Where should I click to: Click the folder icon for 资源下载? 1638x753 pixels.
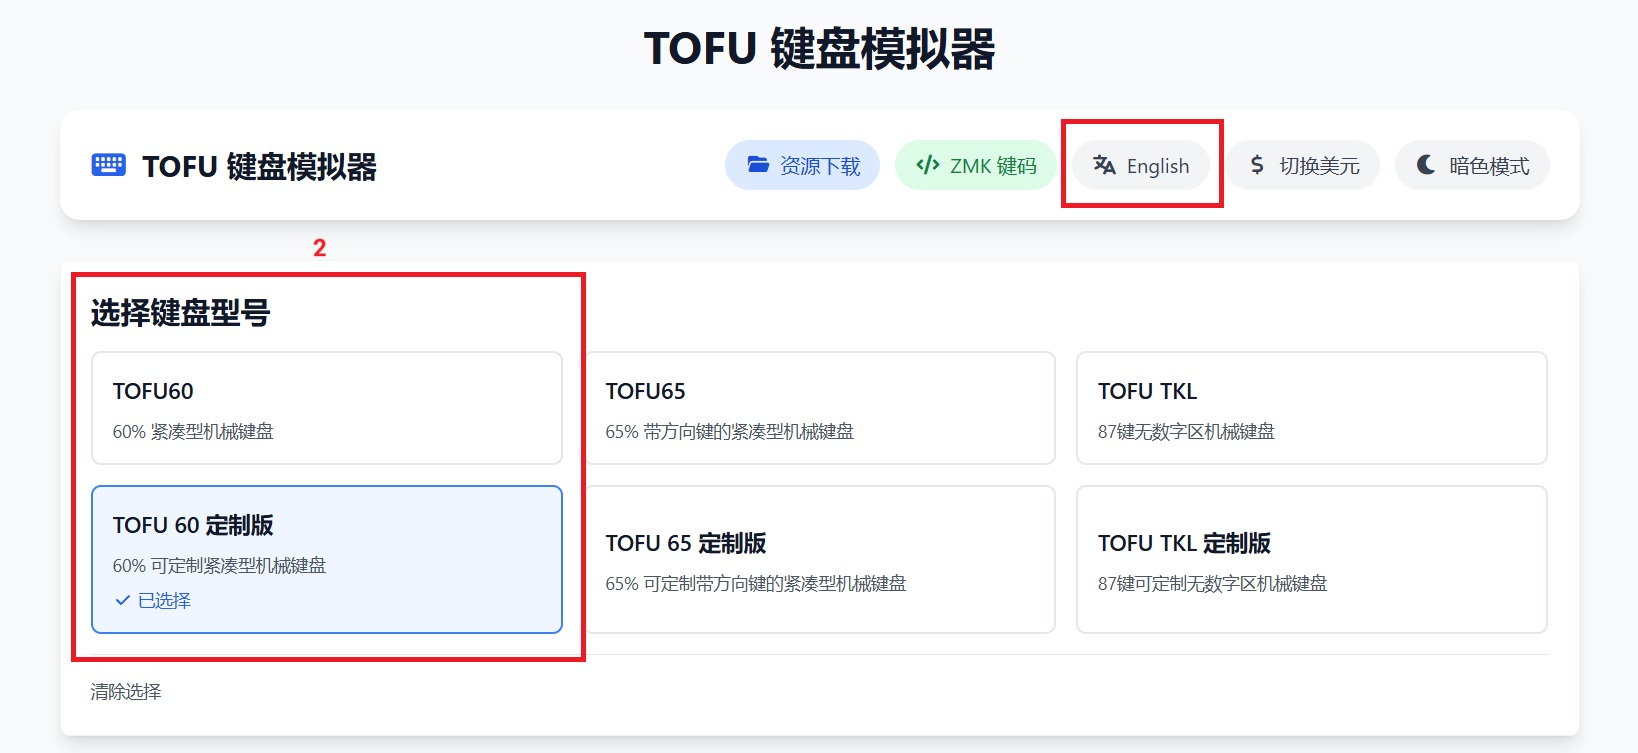pos(758,165)
